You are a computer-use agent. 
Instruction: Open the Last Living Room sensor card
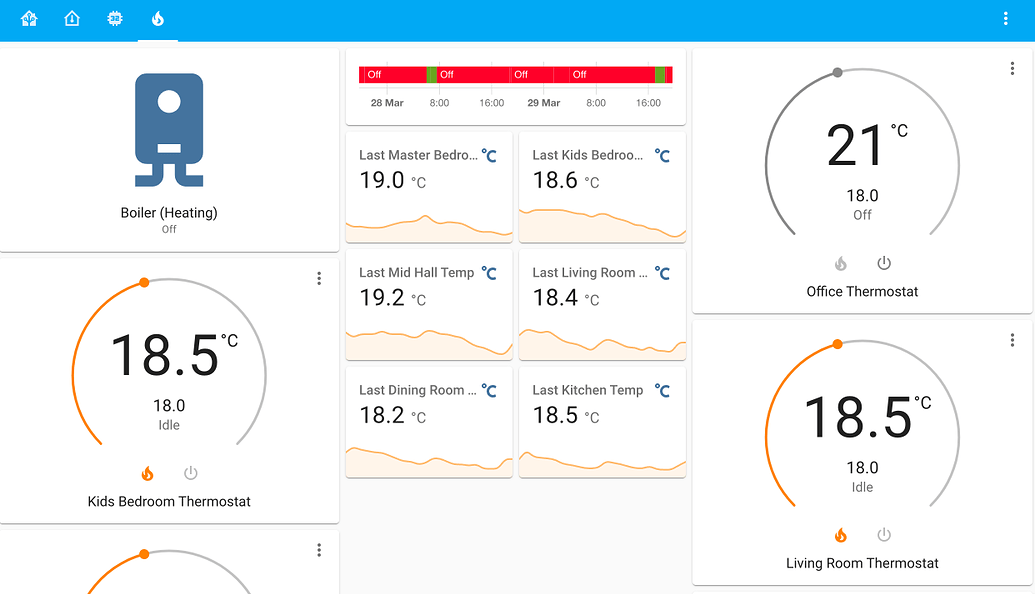(x=601, y=305)
